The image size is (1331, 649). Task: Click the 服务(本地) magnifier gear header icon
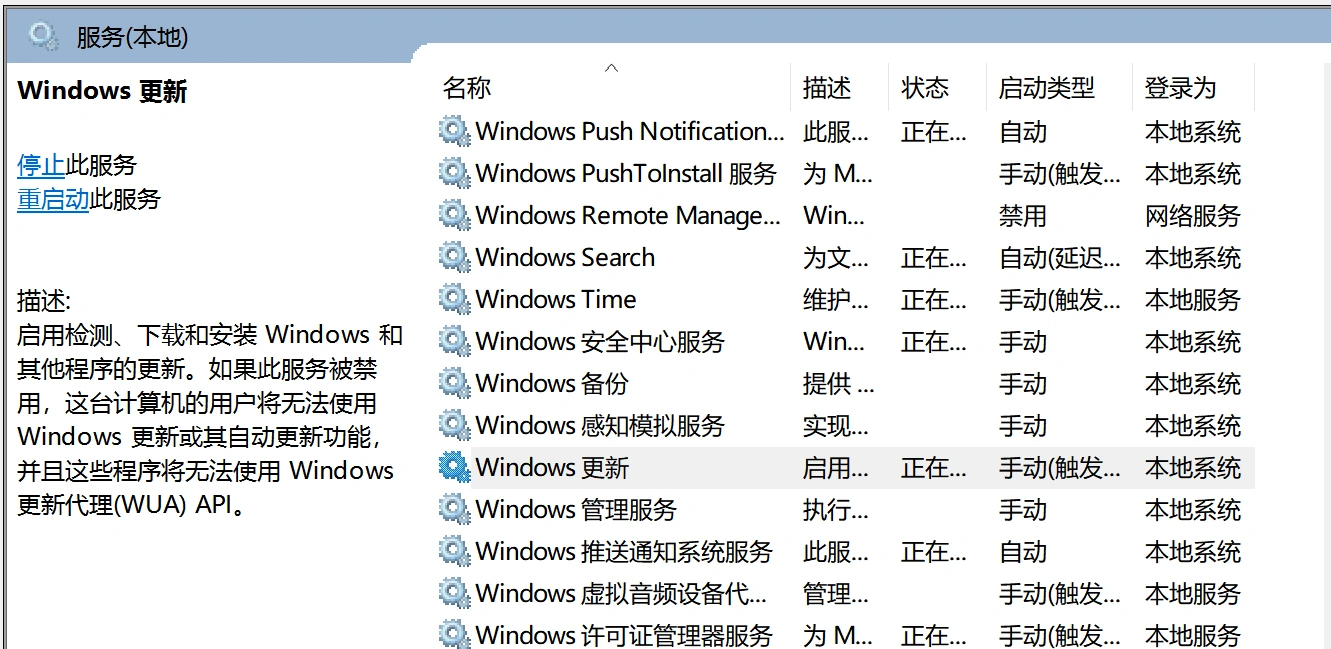pos(43,37)
